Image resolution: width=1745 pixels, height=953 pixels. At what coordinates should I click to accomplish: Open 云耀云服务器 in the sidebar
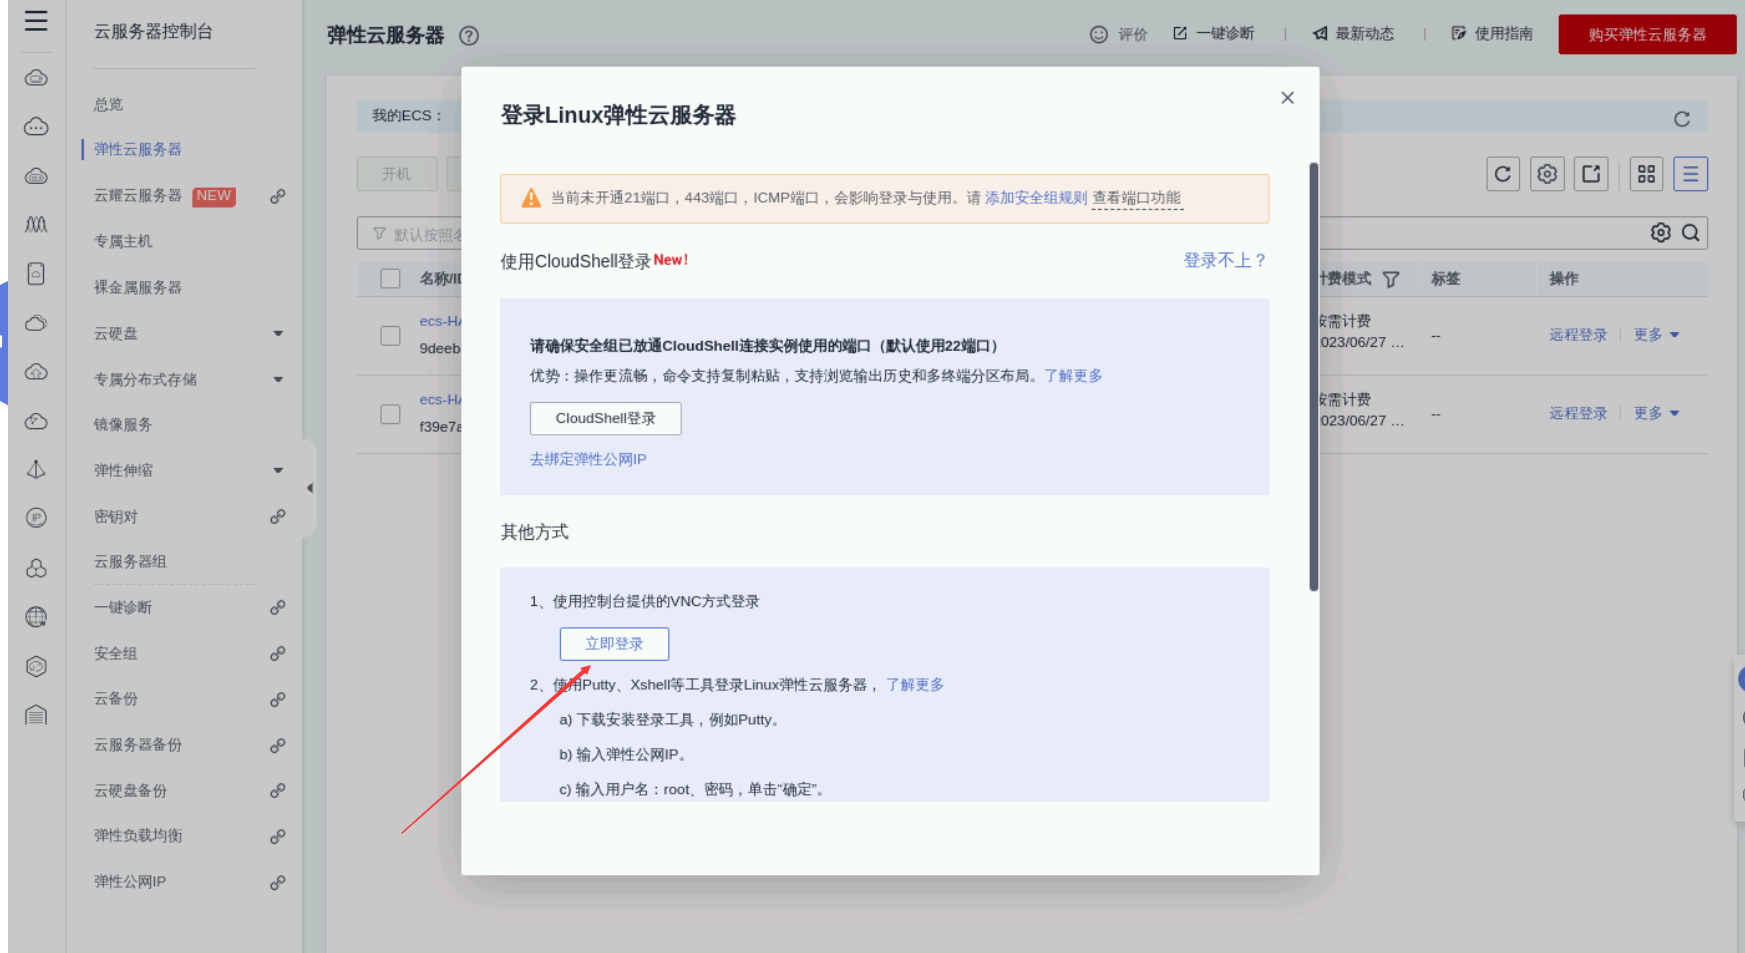click(x=138, y=196)
